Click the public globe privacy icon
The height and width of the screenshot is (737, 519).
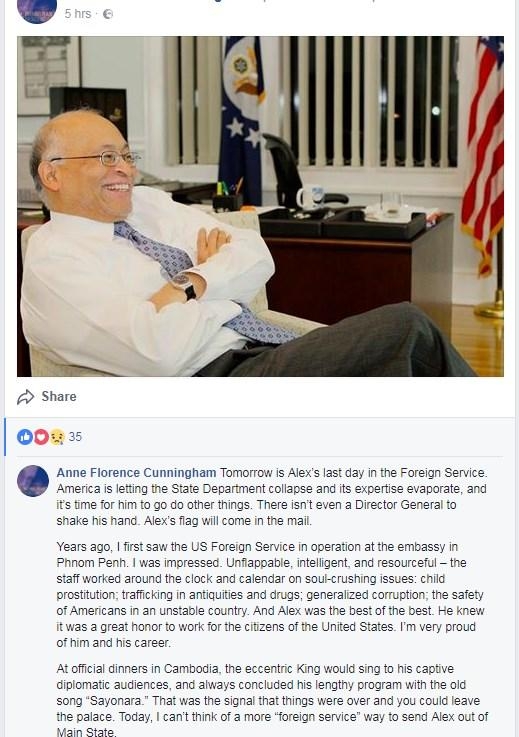(108, 14)
